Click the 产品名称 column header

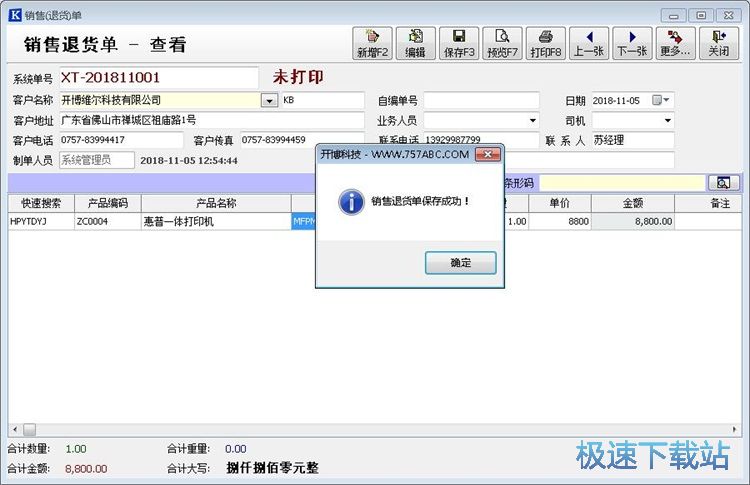tap(216, 203)
